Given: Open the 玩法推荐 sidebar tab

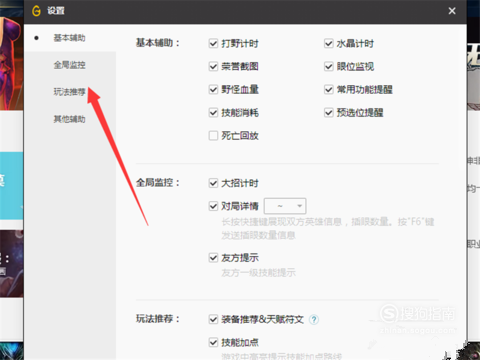Looking at the screenshot, I should click(x=70, y=92).
